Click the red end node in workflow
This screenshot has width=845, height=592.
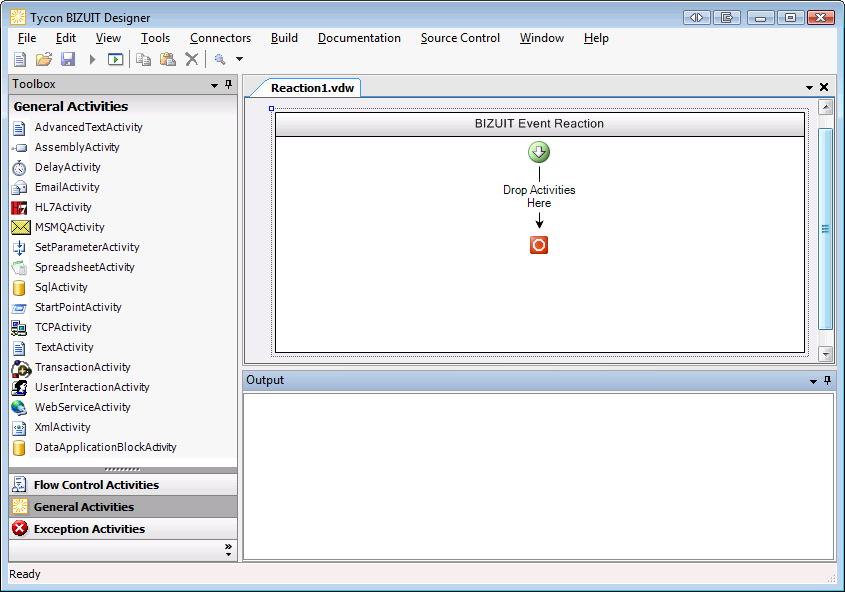[x=539, y=245]
